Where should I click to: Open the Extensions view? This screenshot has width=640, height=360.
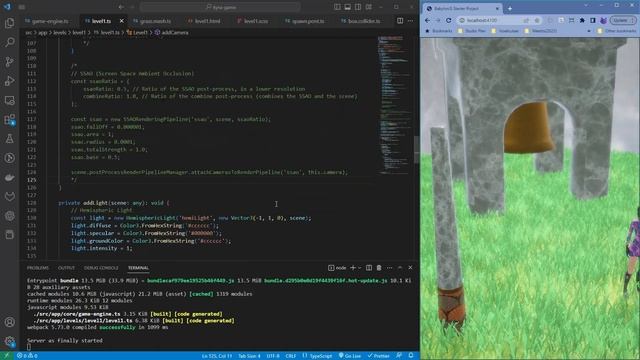coord(9,120)
